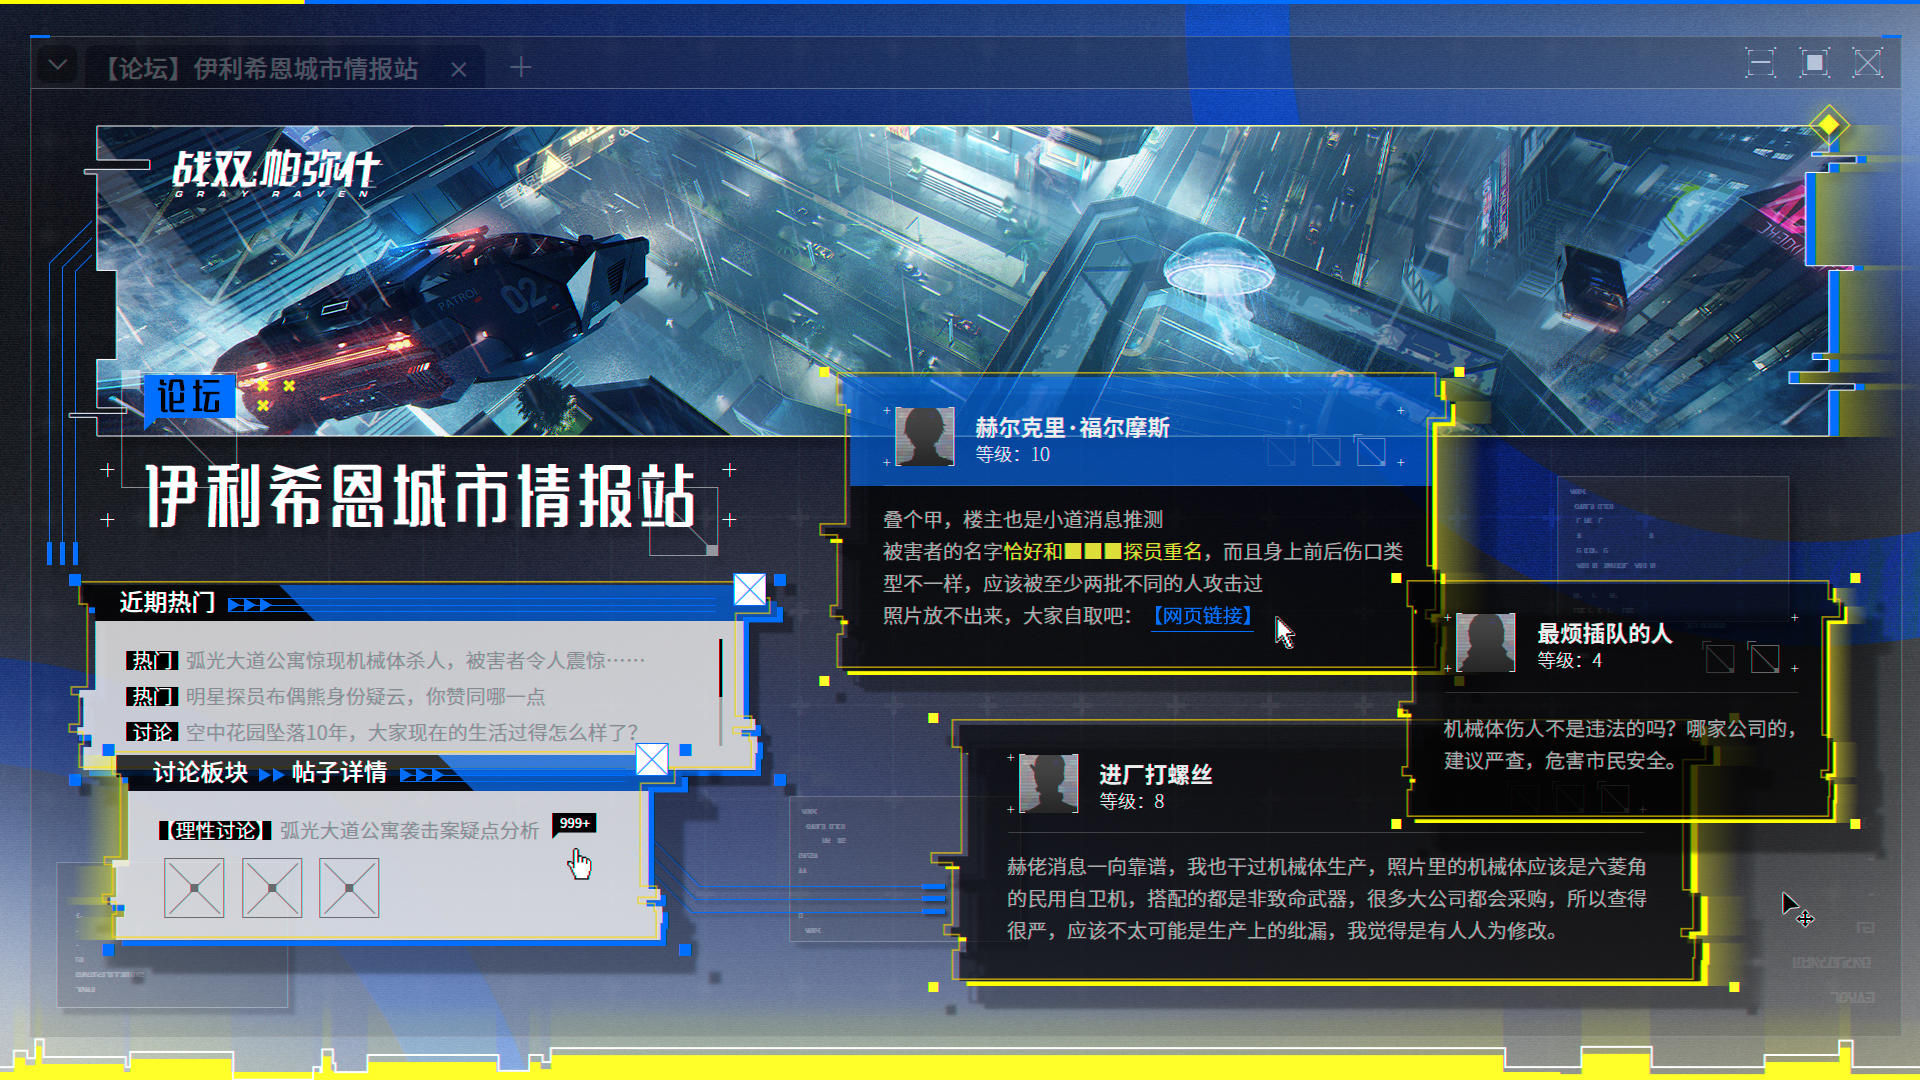Click rightmost action icon on 赫尔克里 post header
The image size is (1920, 1080).
coord(1371,452)
